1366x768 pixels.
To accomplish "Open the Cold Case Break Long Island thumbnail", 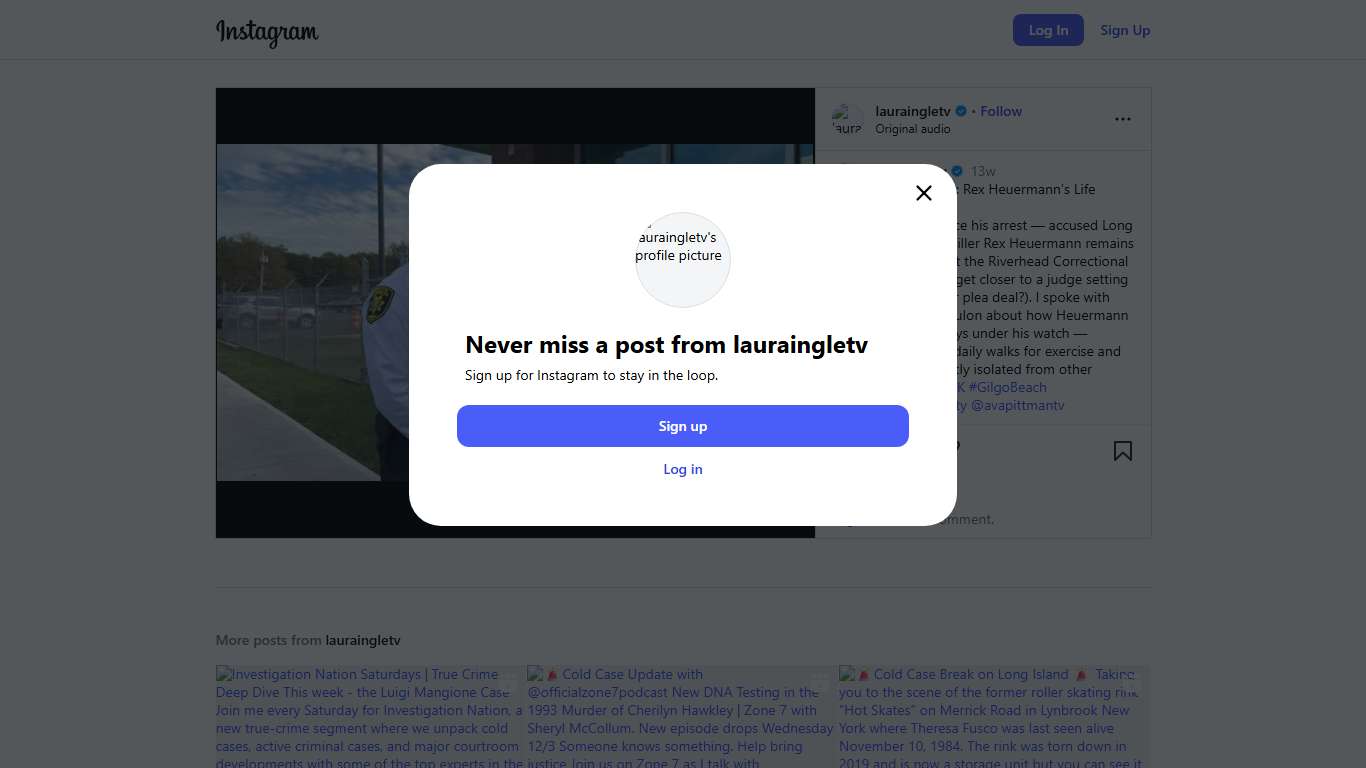I will (x=993, y=716).
